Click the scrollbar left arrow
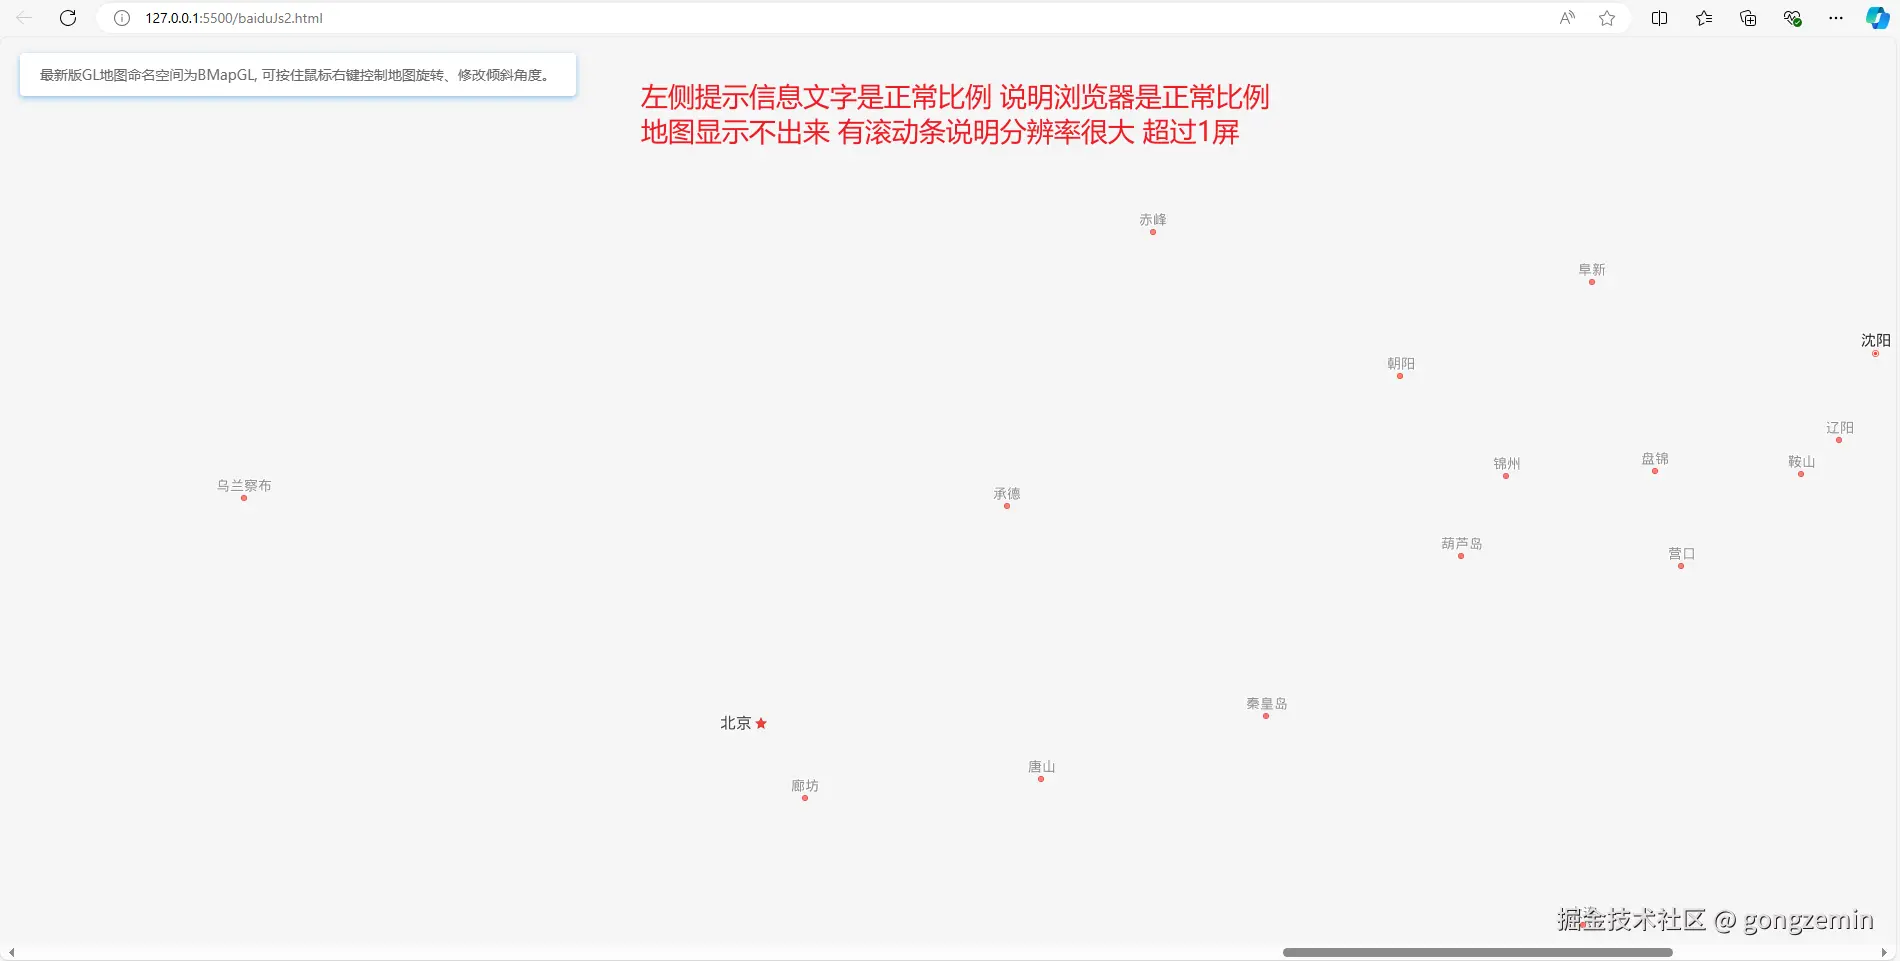This screenshot has height=961, width=1900. tap(11, 952)
